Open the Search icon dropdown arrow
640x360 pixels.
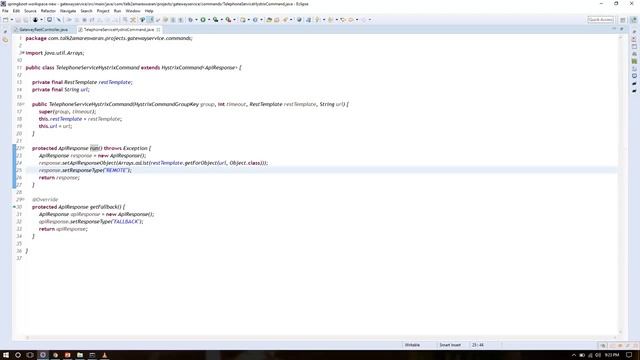tap(291, 20)
